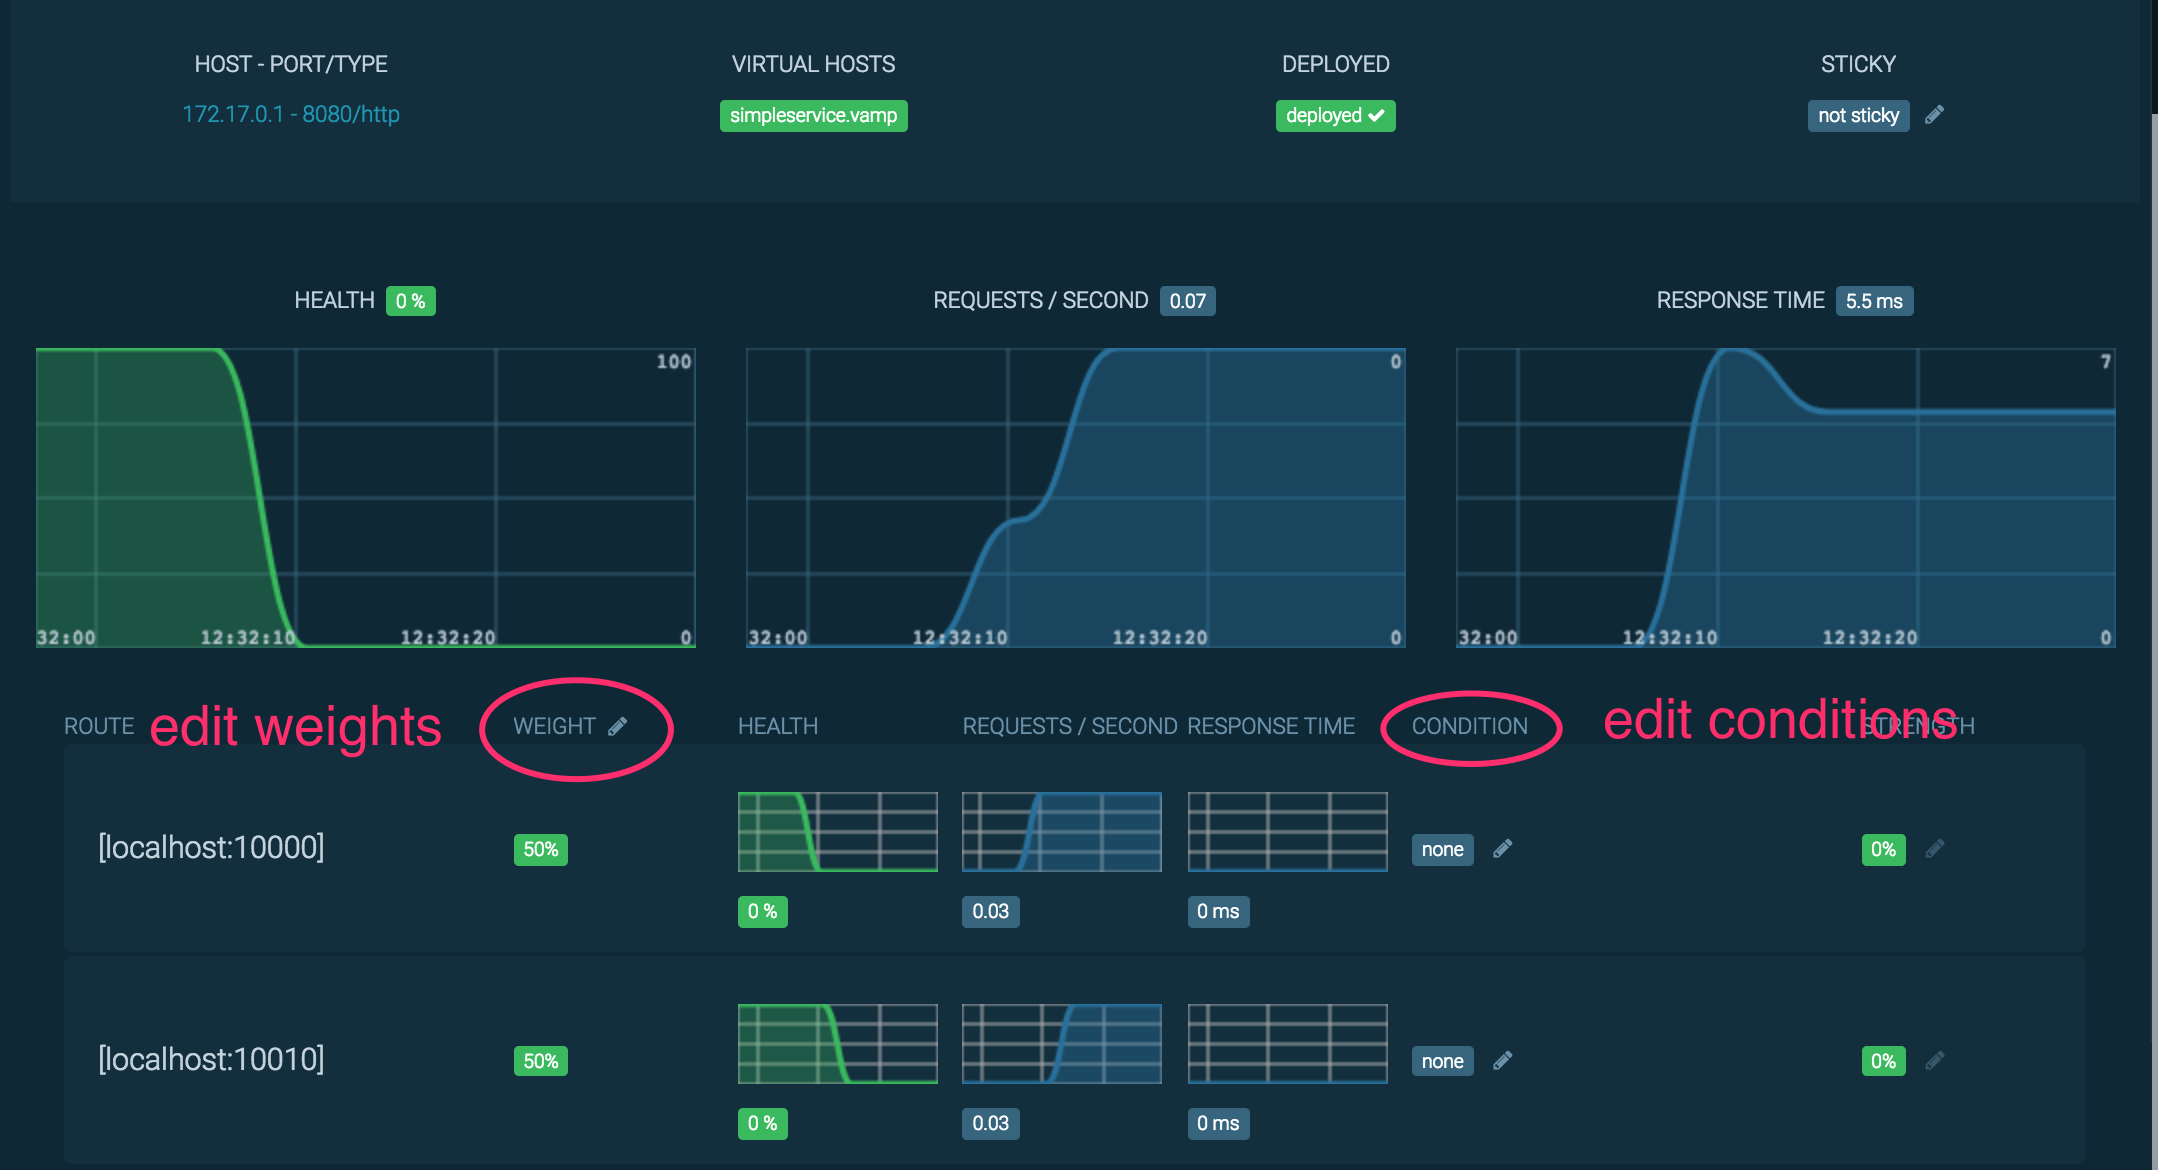Click the 50% weight badge for localhost:10010
The image size is (2158, 1170).
coord(540,1062)
